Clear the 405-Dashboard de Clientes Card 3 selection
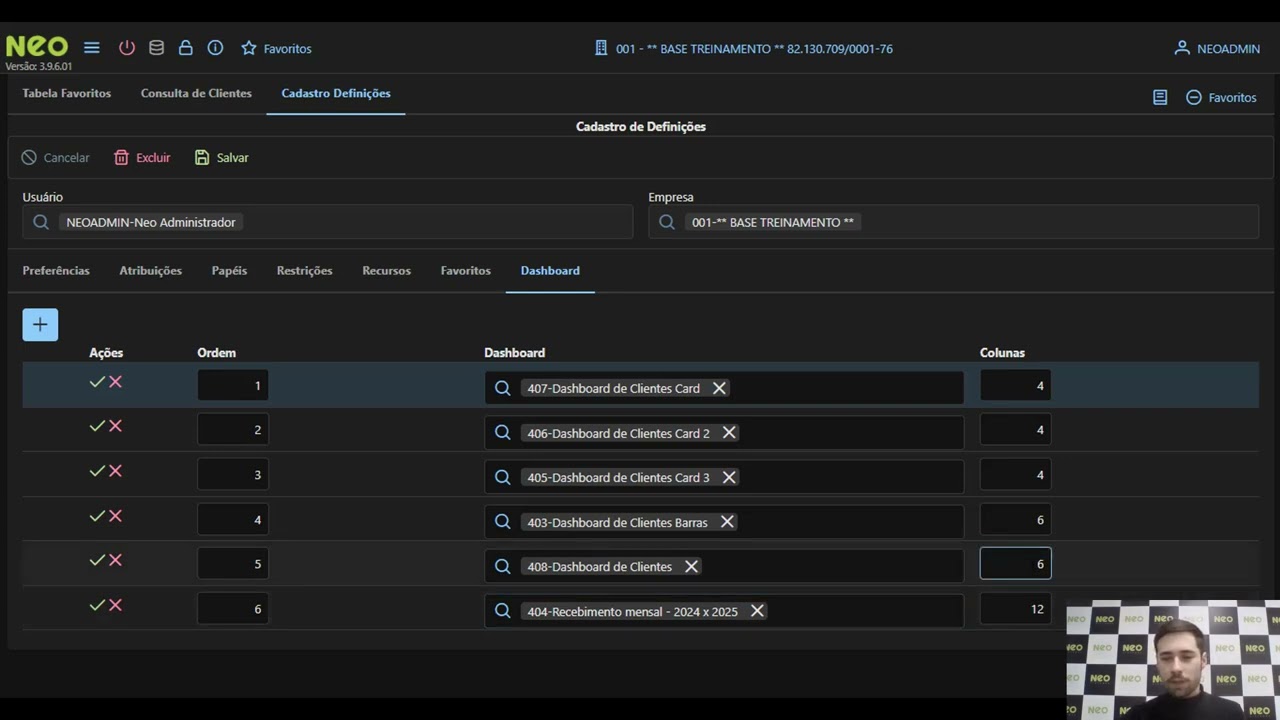Image resolution: width=1280 pixels, height=720 pixels. [729, 477]
